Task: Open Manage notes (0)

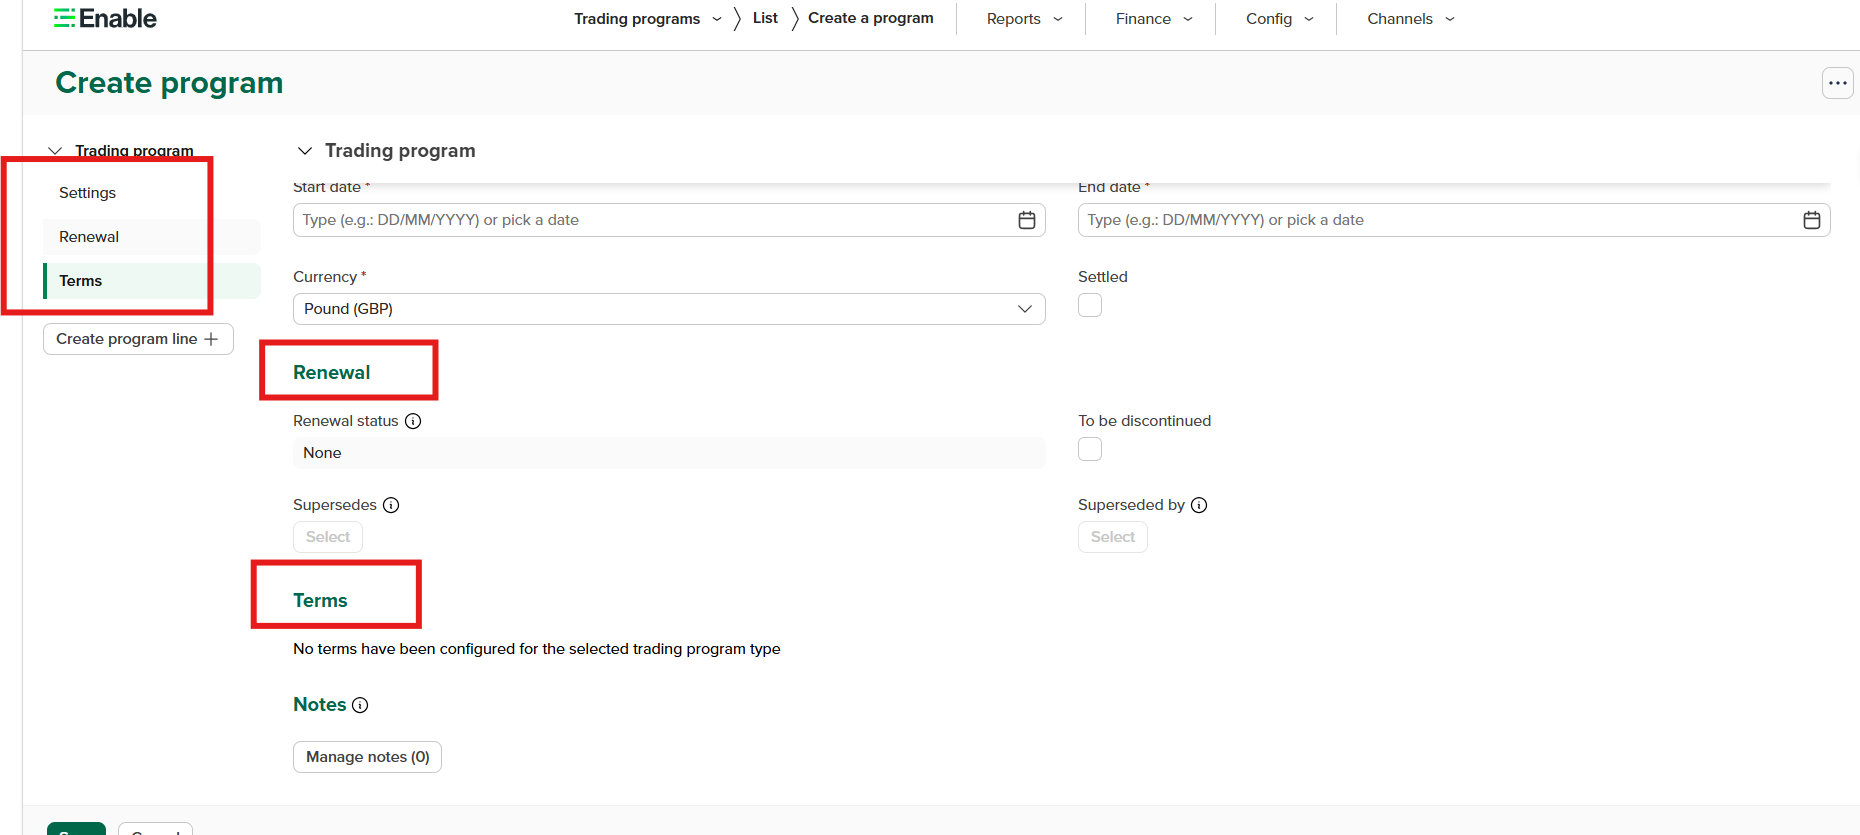Action: point(367,757)
